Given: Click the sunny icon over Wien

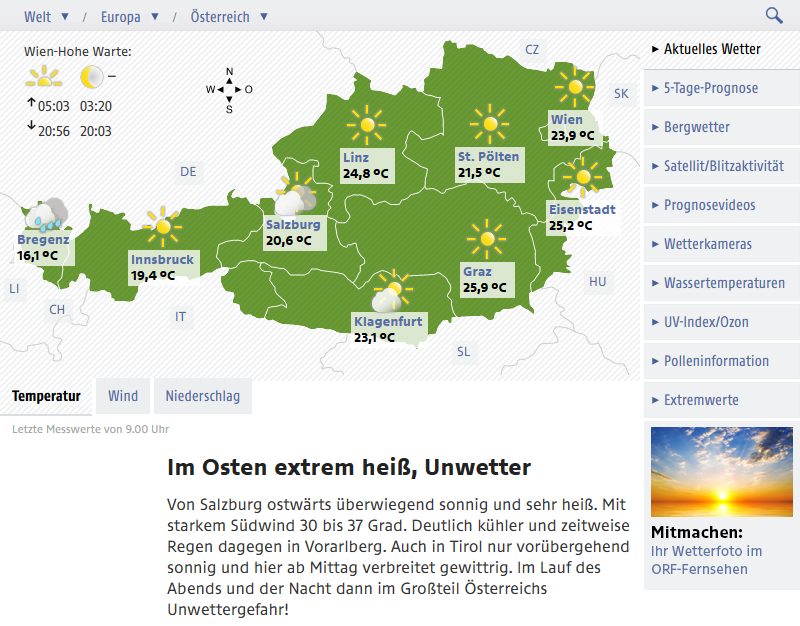Looking at the screenshot, I should 575,88.
